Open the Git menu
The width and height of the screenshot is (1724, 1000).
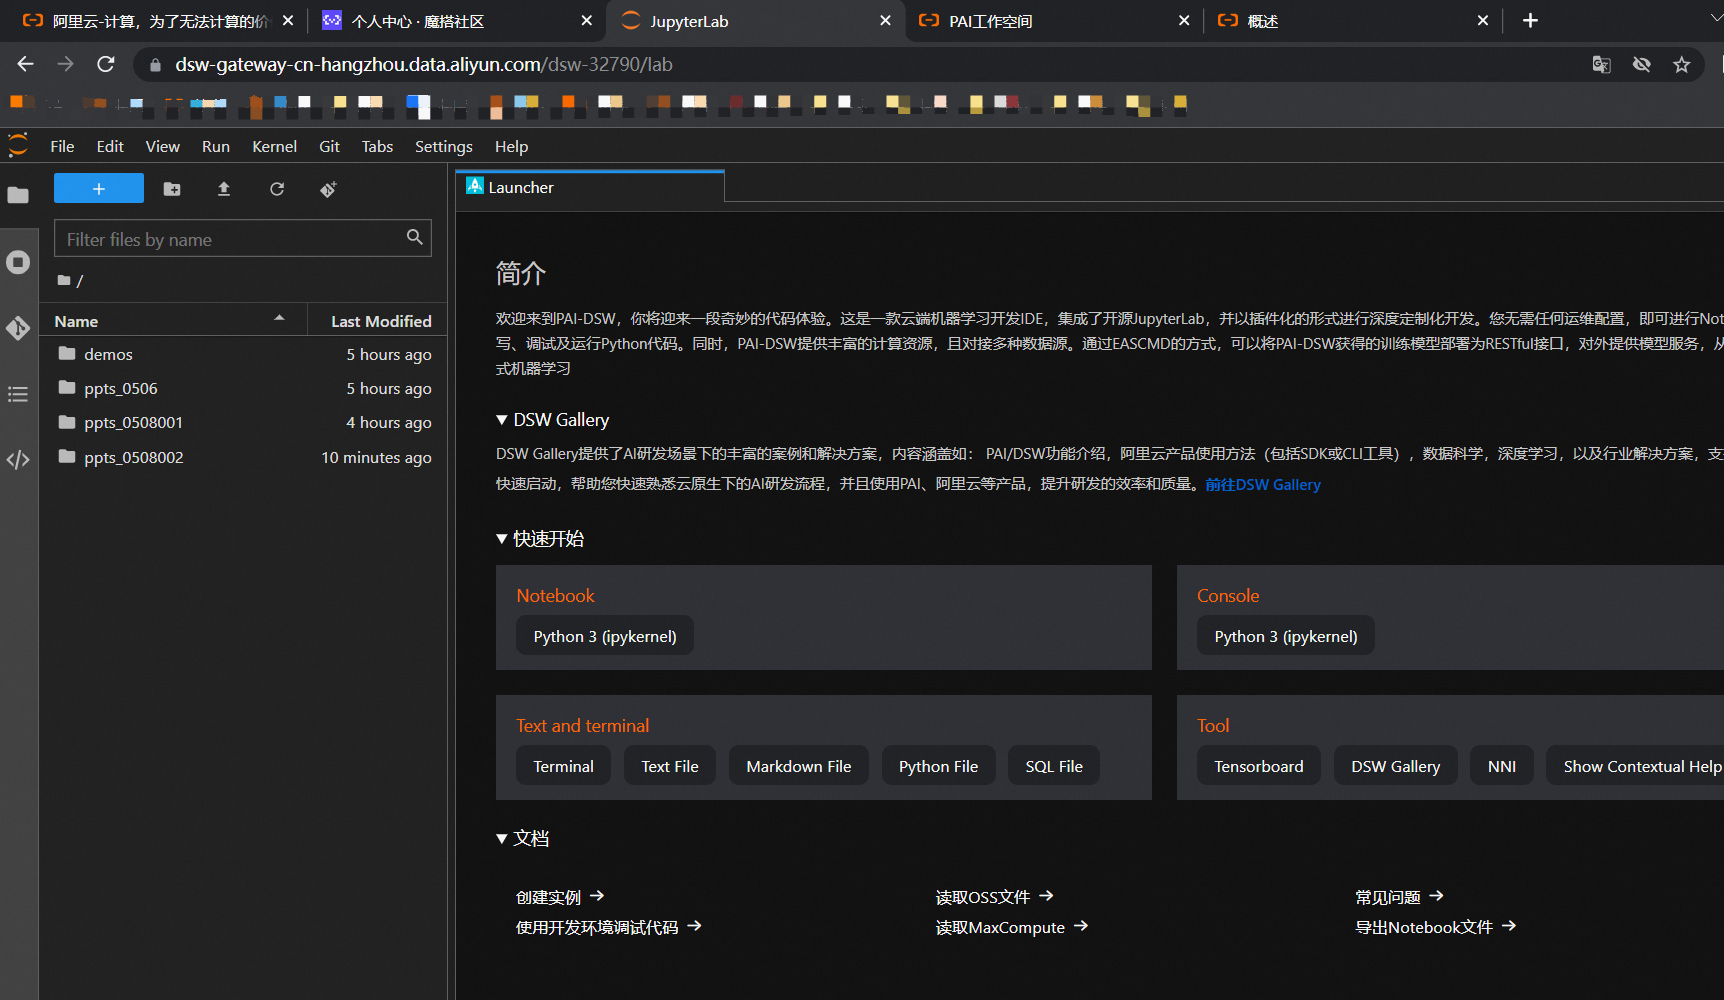tap(329, 146)
